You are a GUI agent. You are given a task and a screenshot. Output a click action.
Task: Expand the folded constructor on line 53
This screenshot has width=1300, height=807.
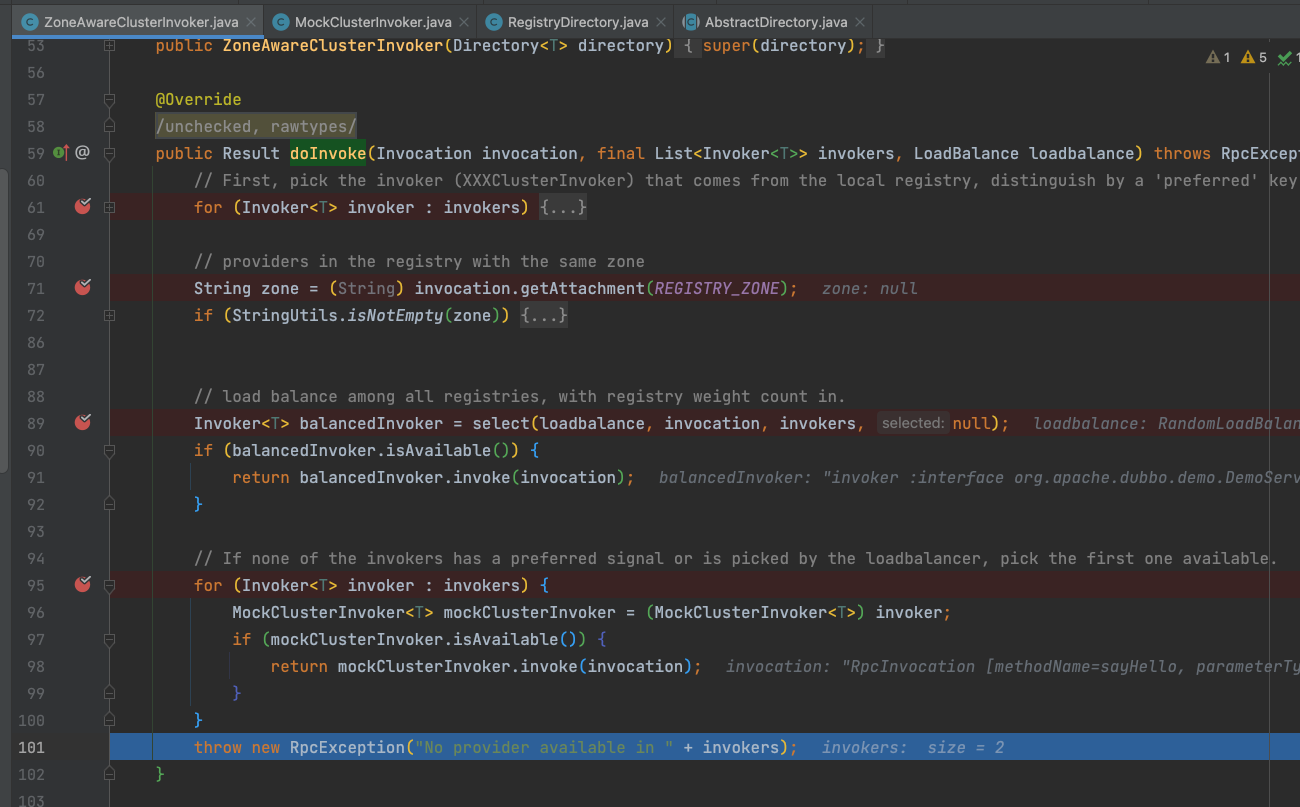[x=110, y=46]
